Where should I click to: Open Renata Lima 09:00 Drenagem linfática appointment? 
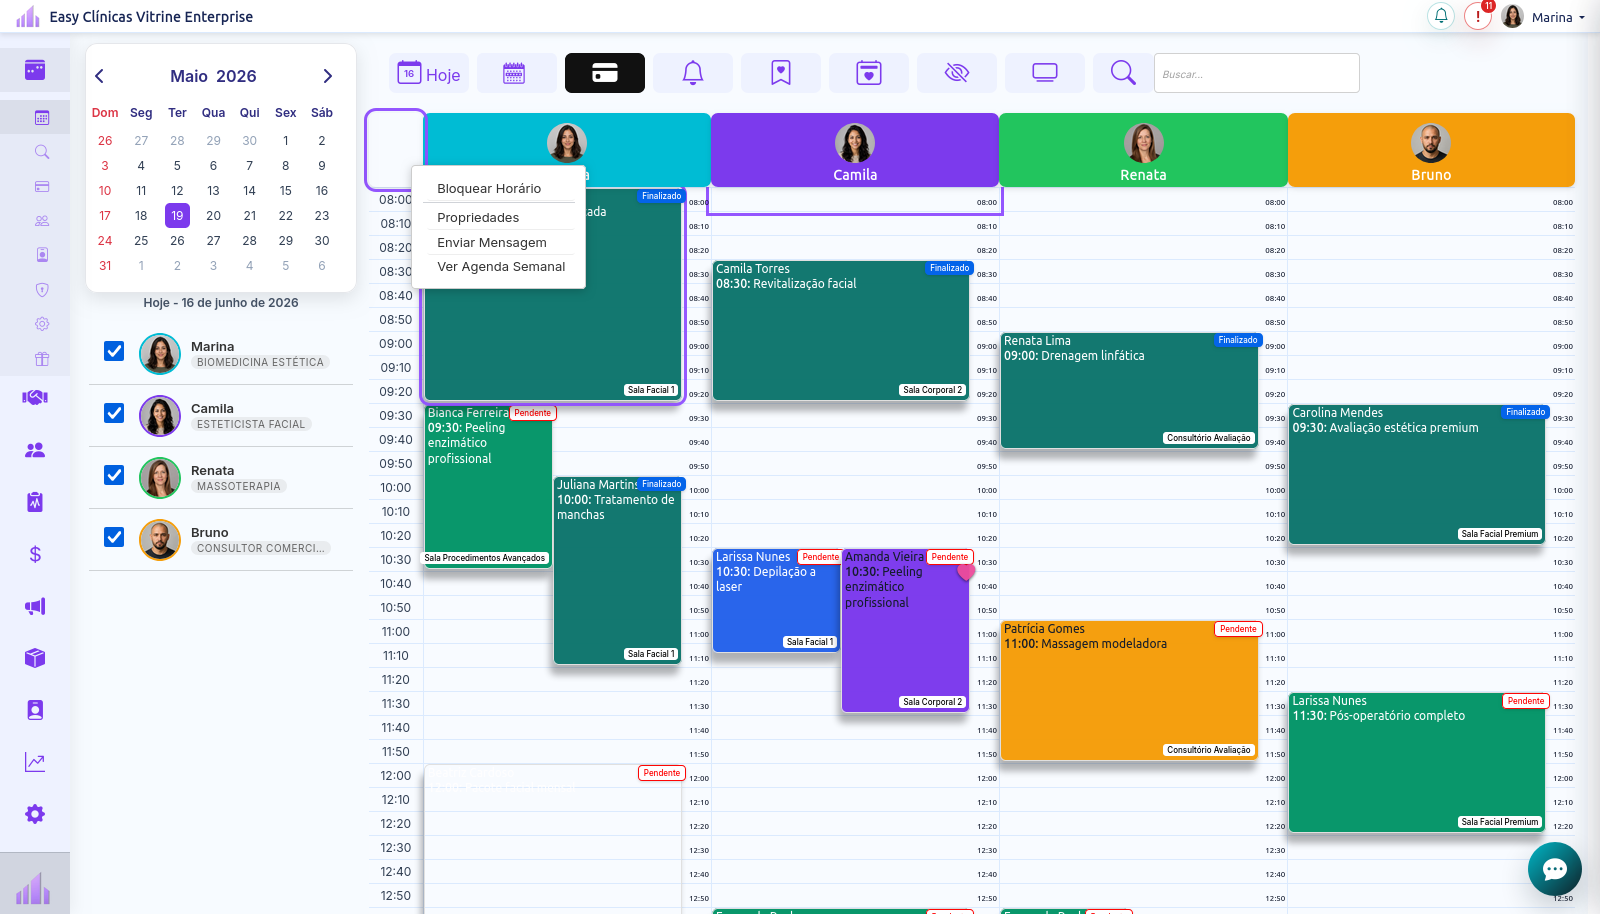tap(1129, 391)
